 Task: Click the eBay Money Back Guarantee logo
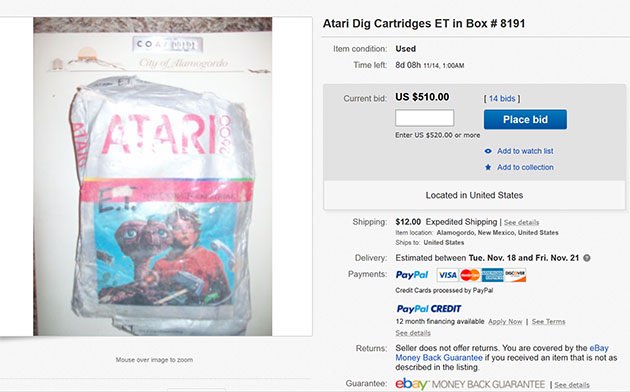pyautogui.click(x=470, y=384)
